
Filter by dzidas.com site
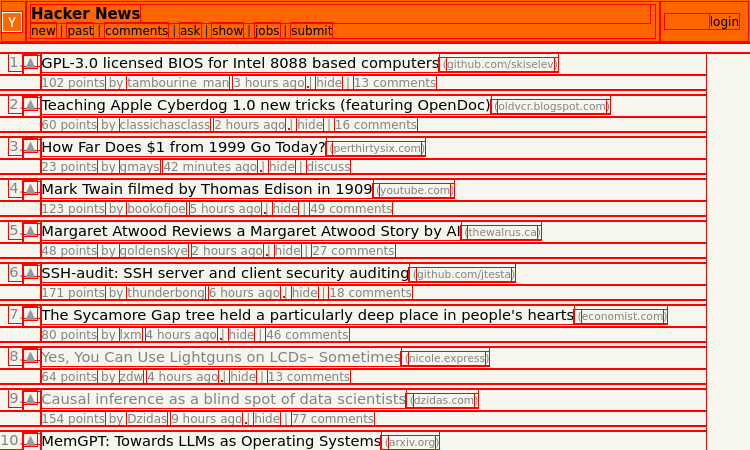coord(443,401)
